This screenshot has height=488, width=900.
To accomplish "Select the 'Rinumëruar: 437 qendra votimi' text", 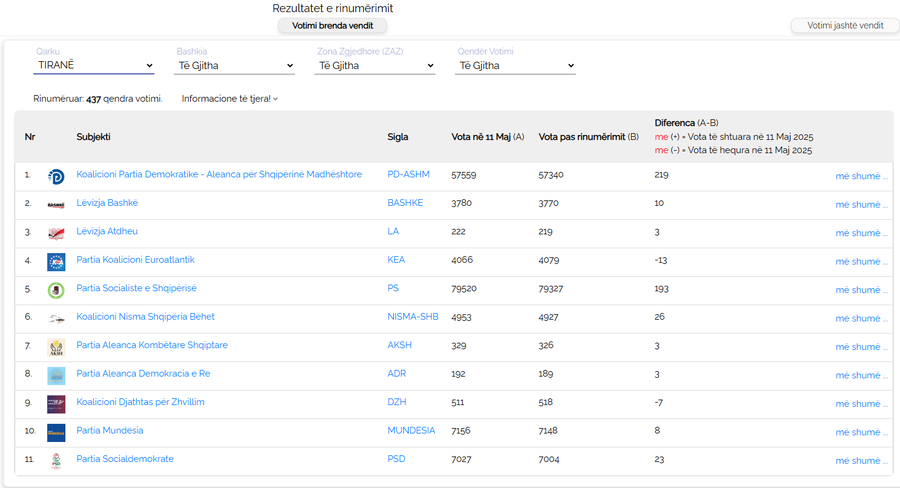I will 98,99.
